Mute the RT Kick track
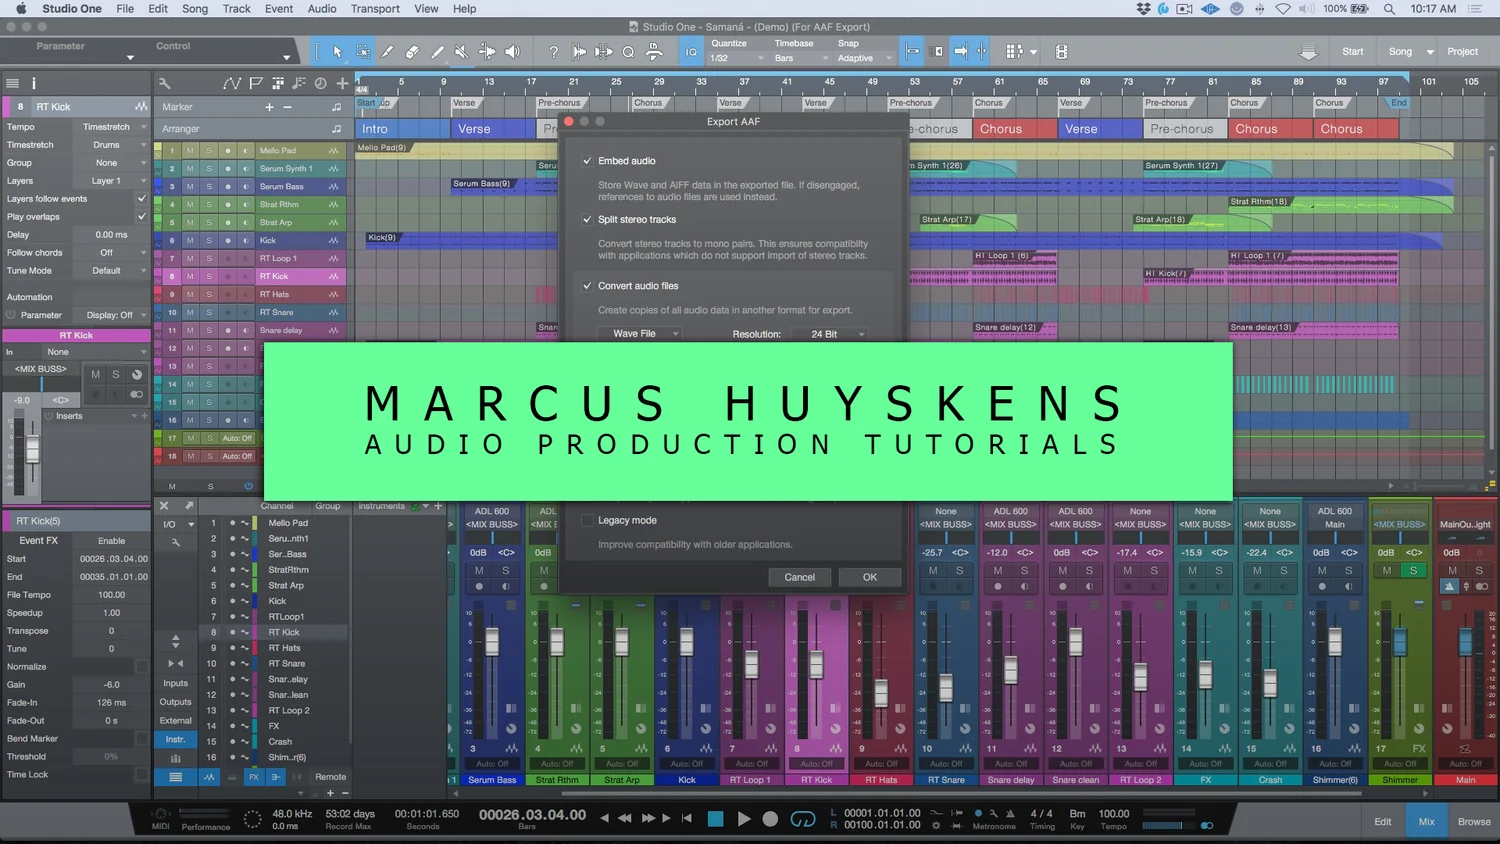This screenshot has height=844, width=1500. point(190,276)
